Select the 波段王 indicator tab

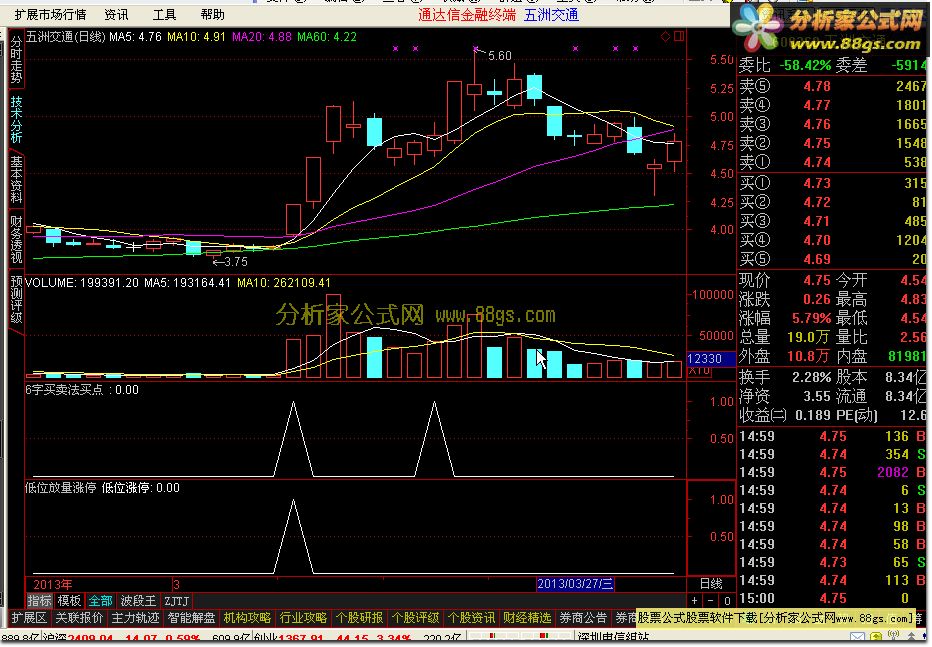tap(138, 601)
